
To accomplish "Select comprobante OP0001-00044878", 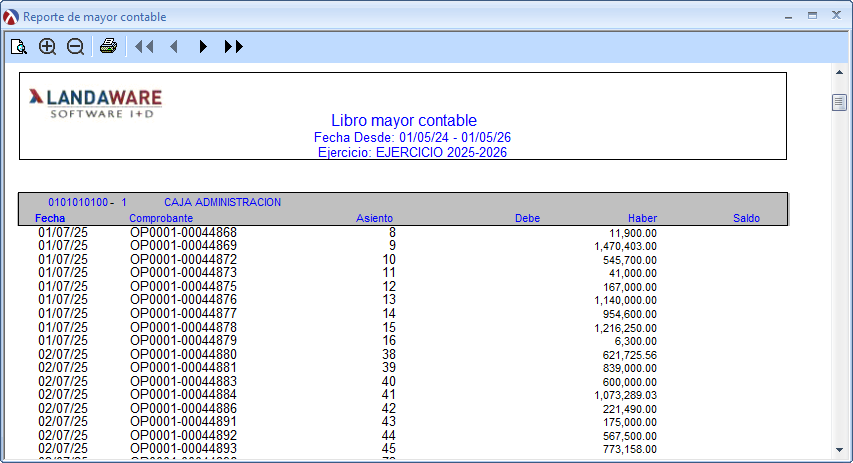I will [x=183, y=328].
